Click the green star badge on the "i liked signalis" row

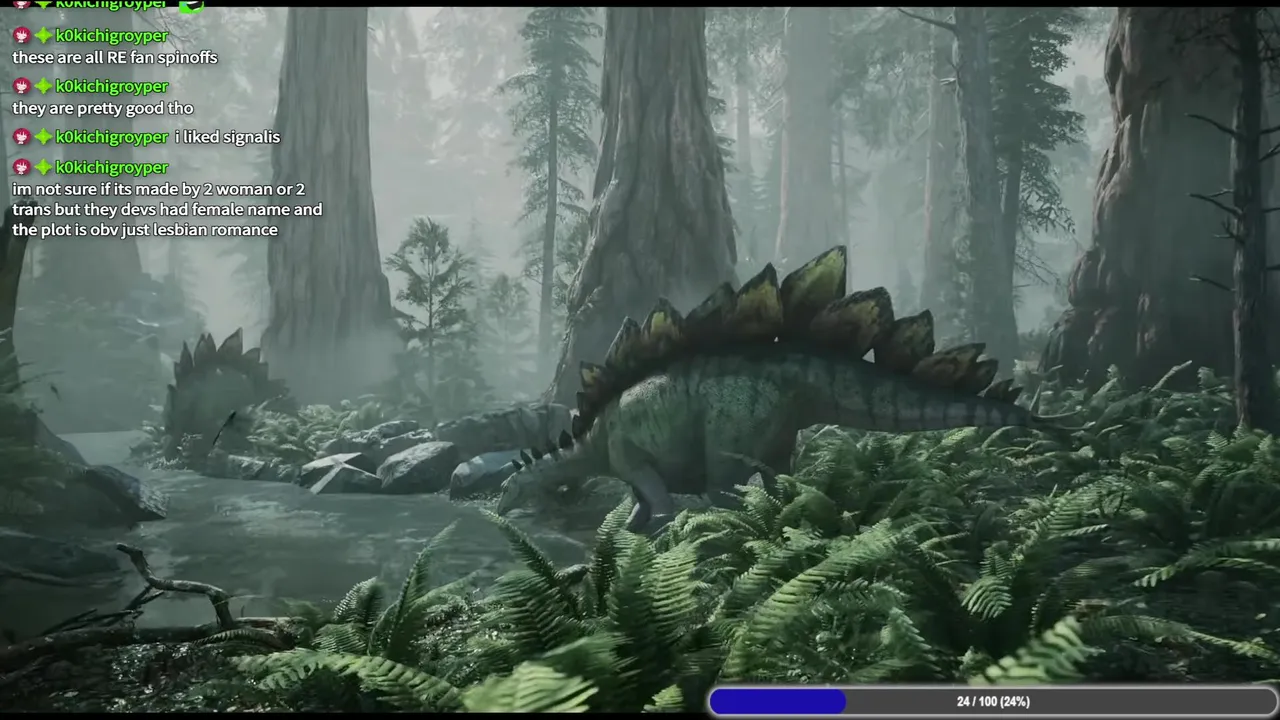[x=43, y=137]
